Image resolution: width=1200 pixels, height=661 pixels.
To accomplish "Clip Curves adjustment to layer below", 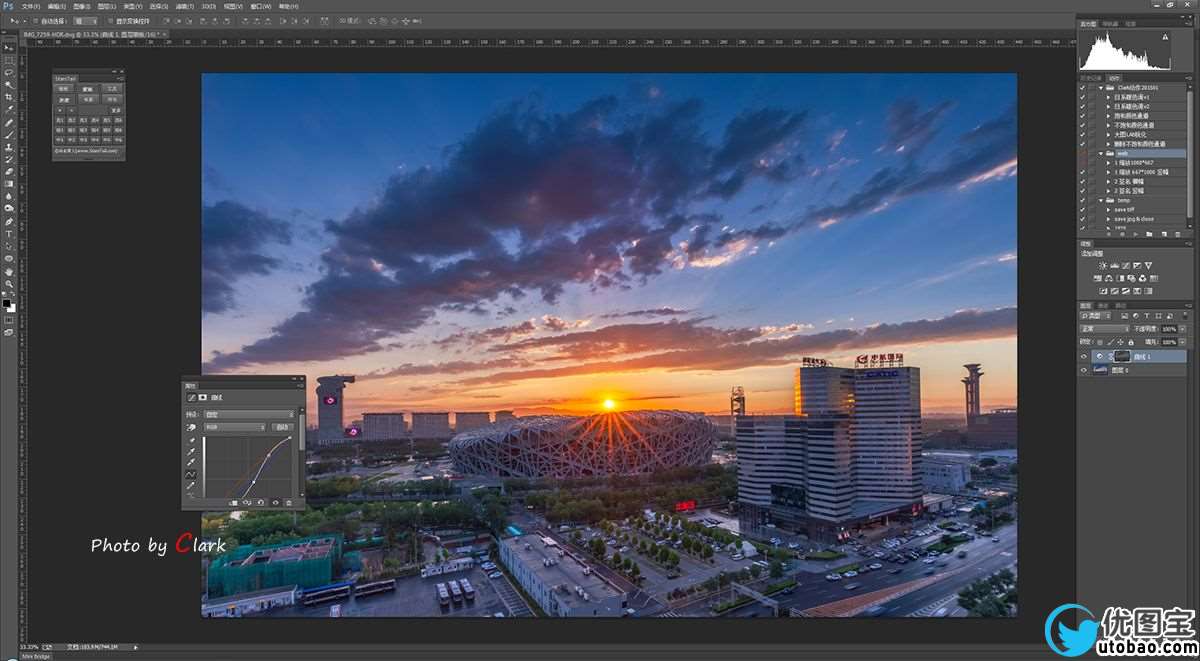I will click(234, 502).
